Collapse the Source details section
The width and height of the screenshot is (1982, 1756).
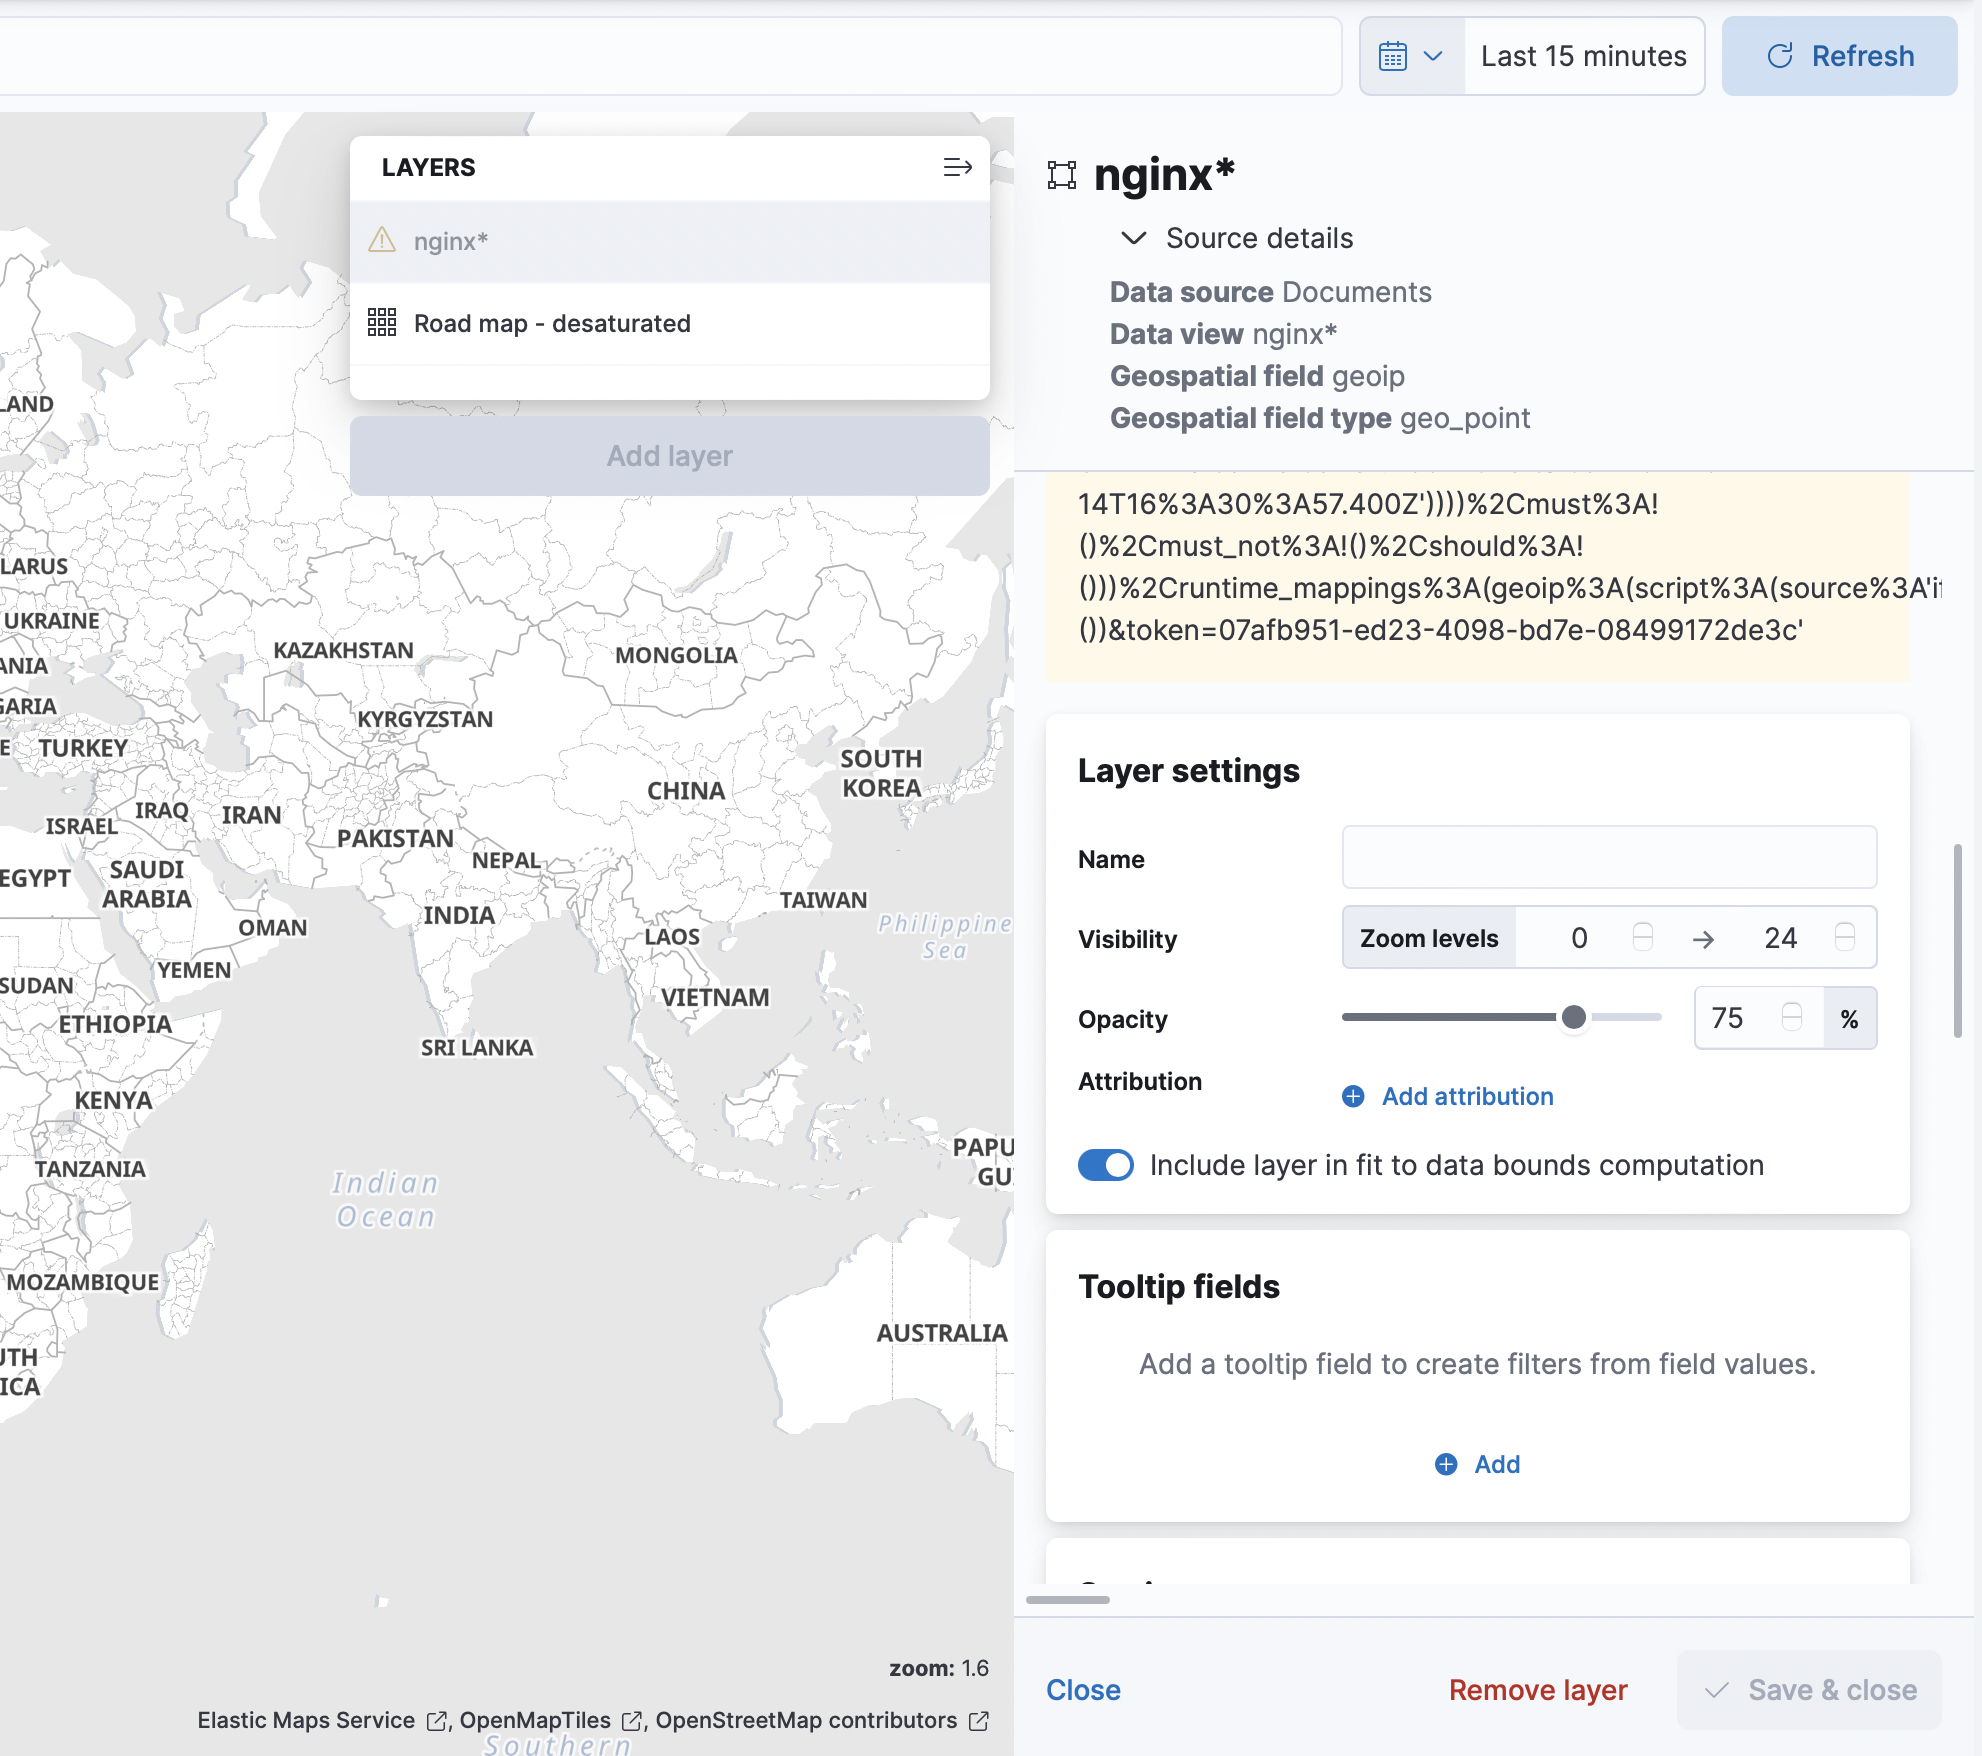coord(1133,238)
